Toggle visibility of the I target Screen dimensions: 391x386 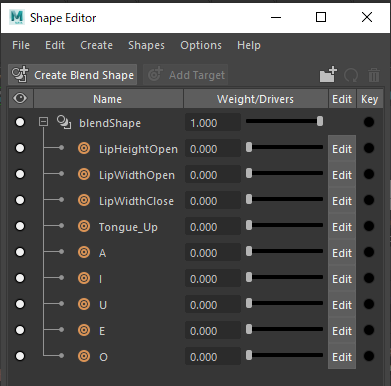(20, 278)
